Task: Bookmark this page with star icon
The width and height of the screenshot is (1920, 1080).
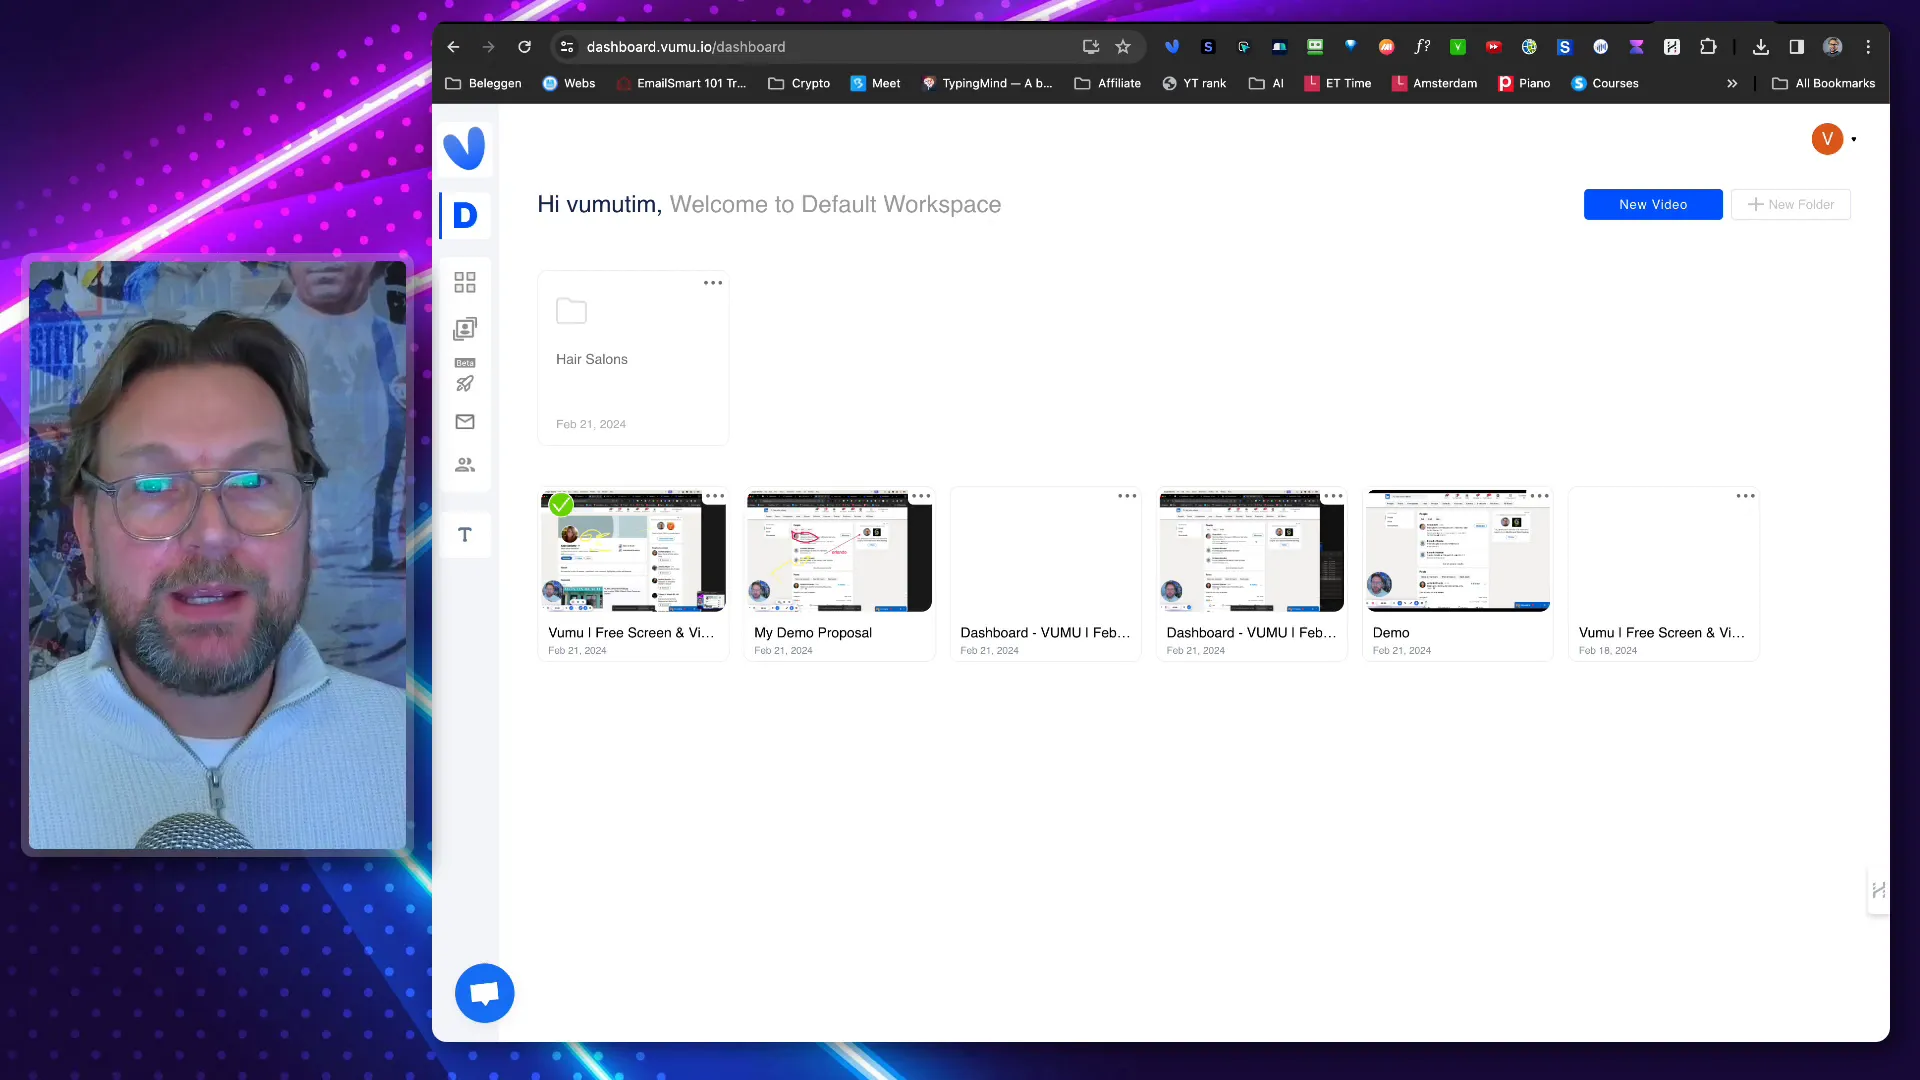Action: click(x=1123, y=47)
